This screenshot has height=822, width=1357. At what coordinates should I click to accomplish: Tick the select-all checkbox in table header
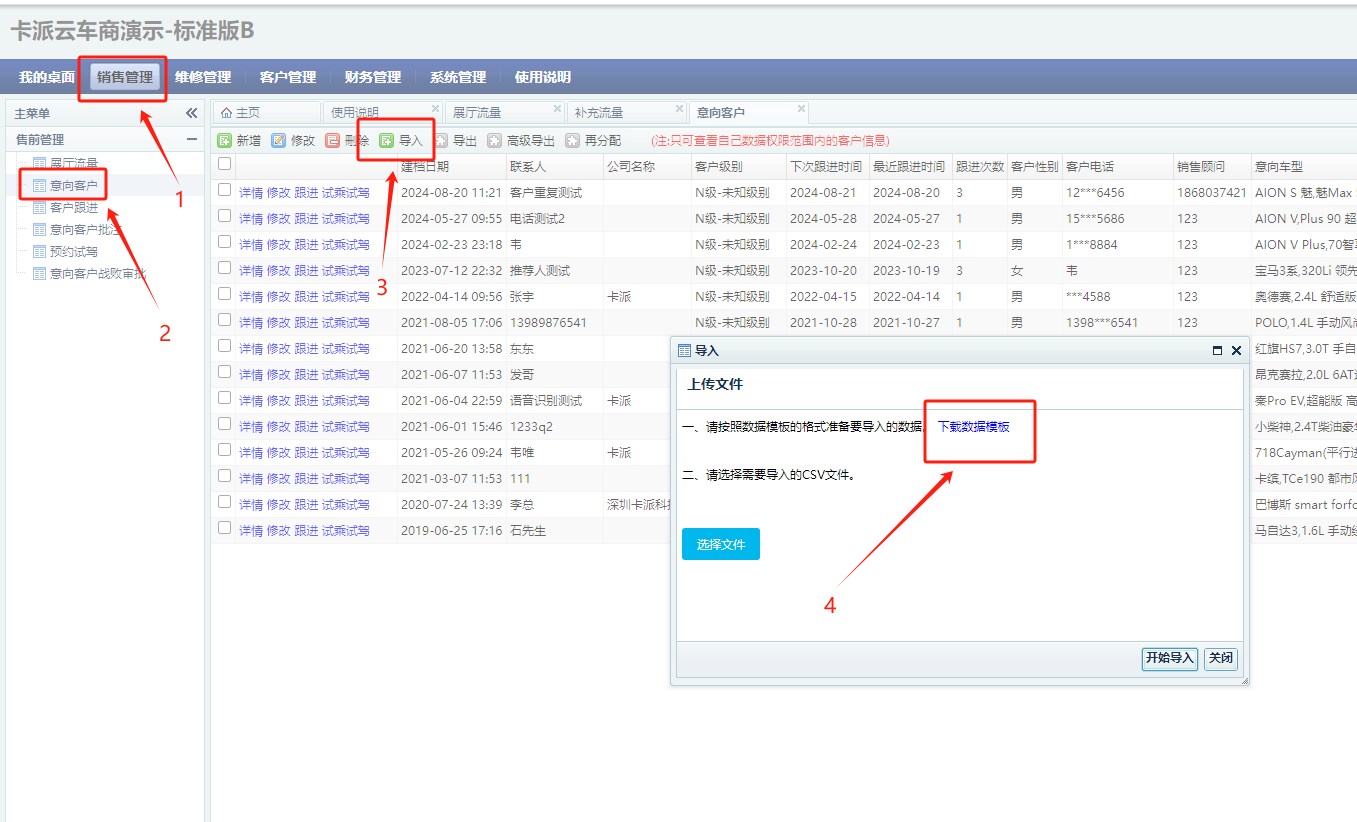coord(225,164)
